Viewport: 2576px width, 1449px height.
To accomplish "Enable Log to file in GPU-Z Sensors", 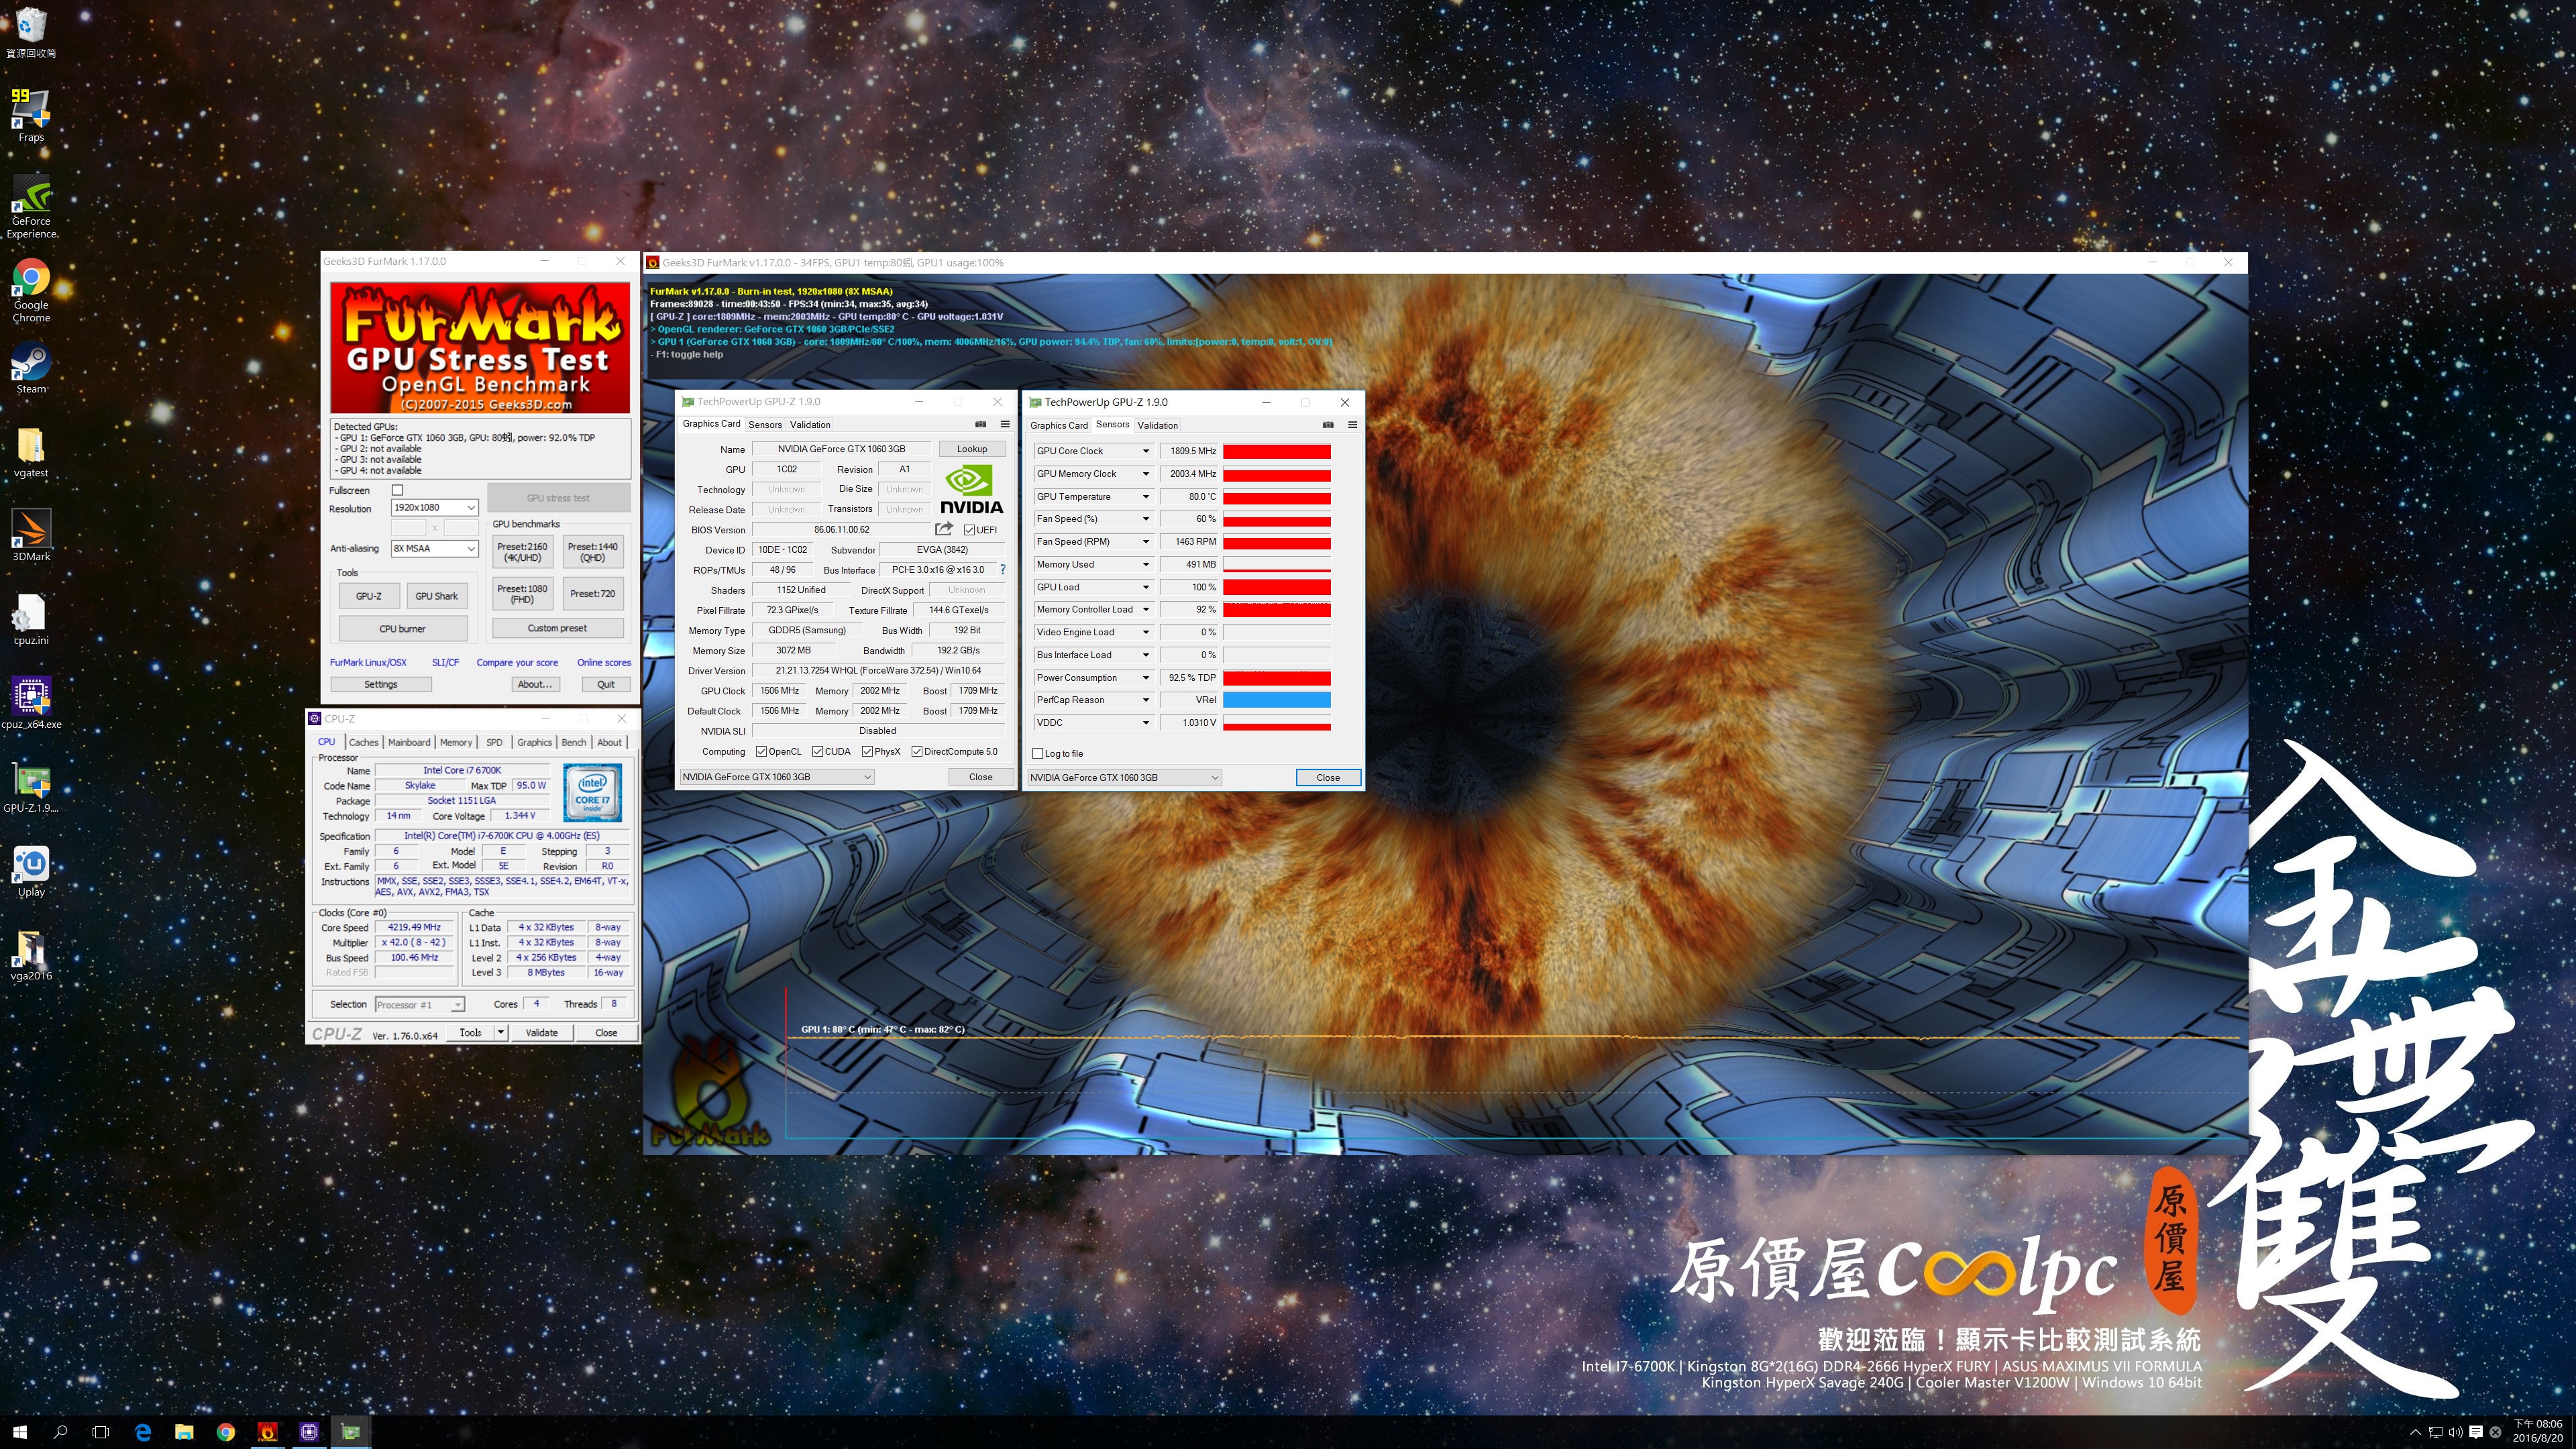I will point(1037,754).
